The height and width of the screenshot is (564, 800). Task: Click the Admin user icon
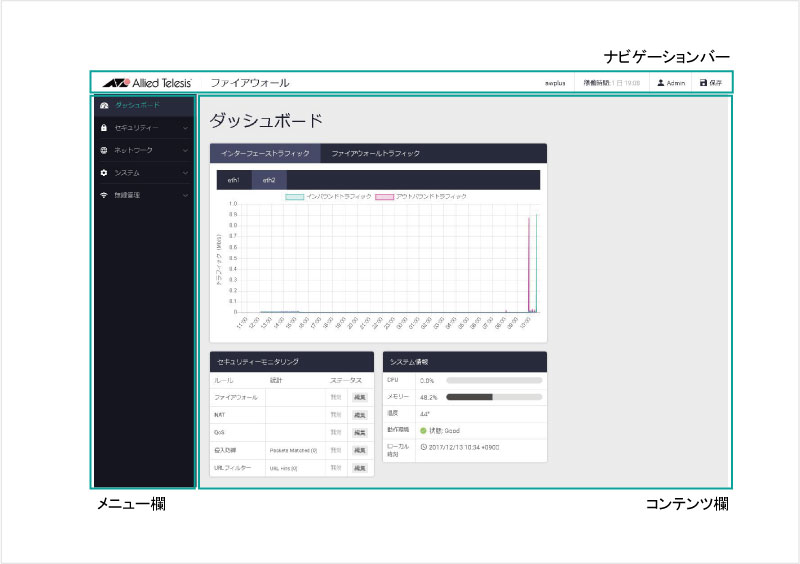tap(661, 83)
